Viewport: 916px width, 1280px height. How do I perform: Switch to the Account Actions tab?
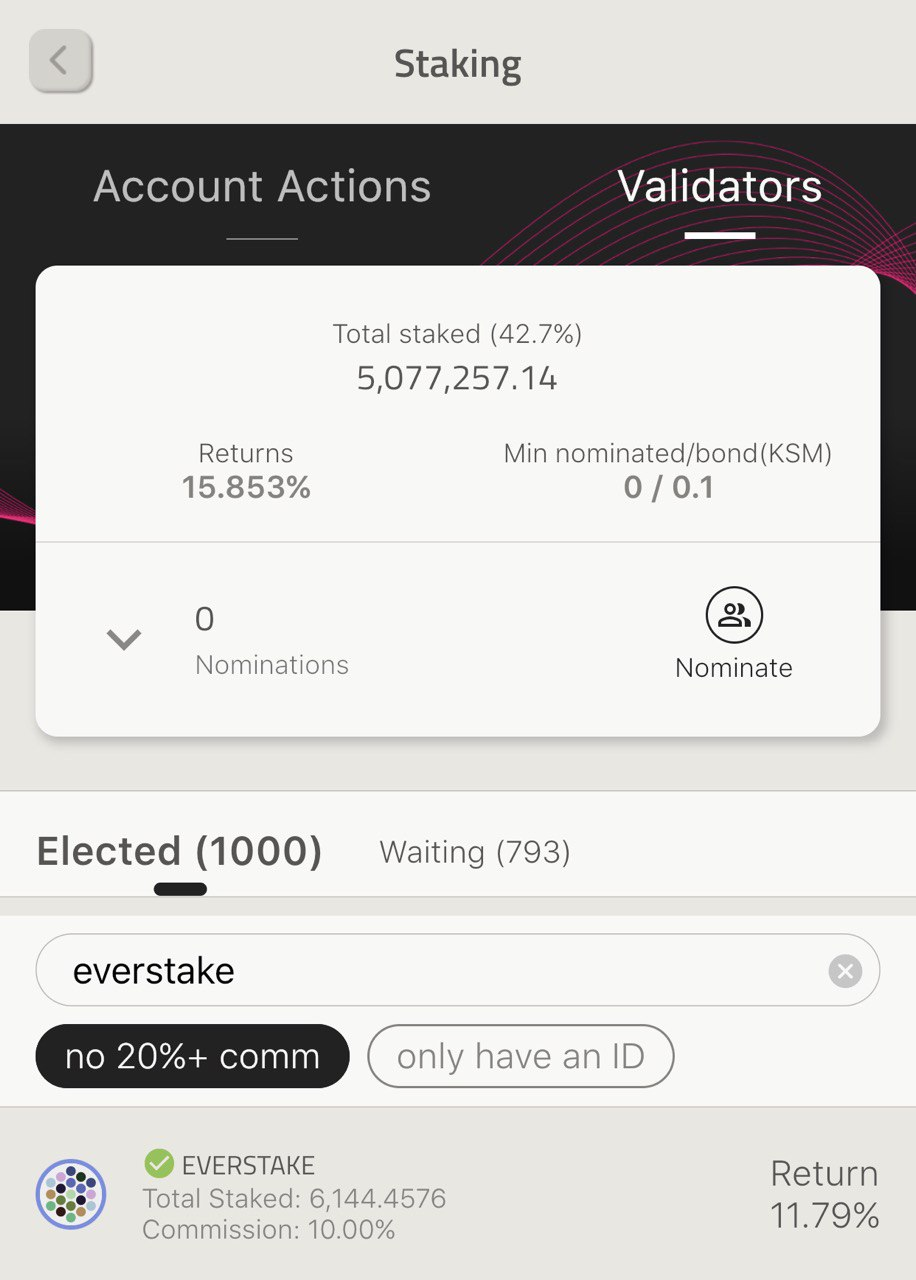pyautogui.click(x=262, y=187)
